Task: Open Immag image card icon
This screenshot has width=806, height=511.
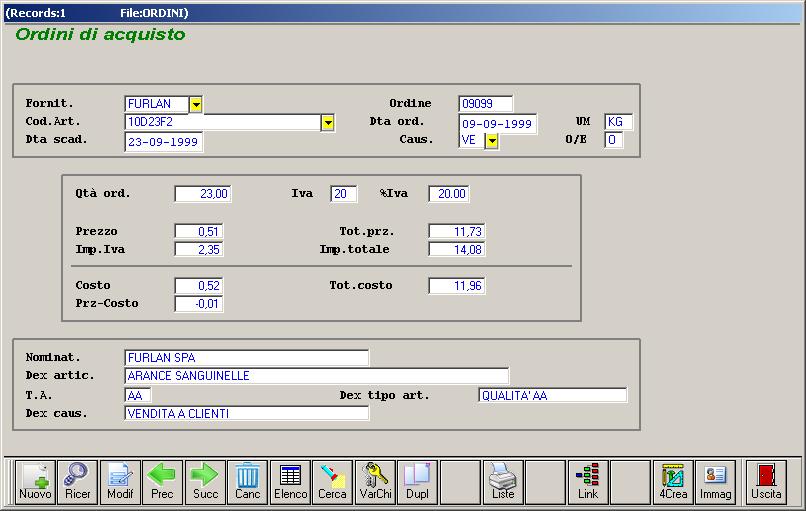Action: tap(716, 481)
